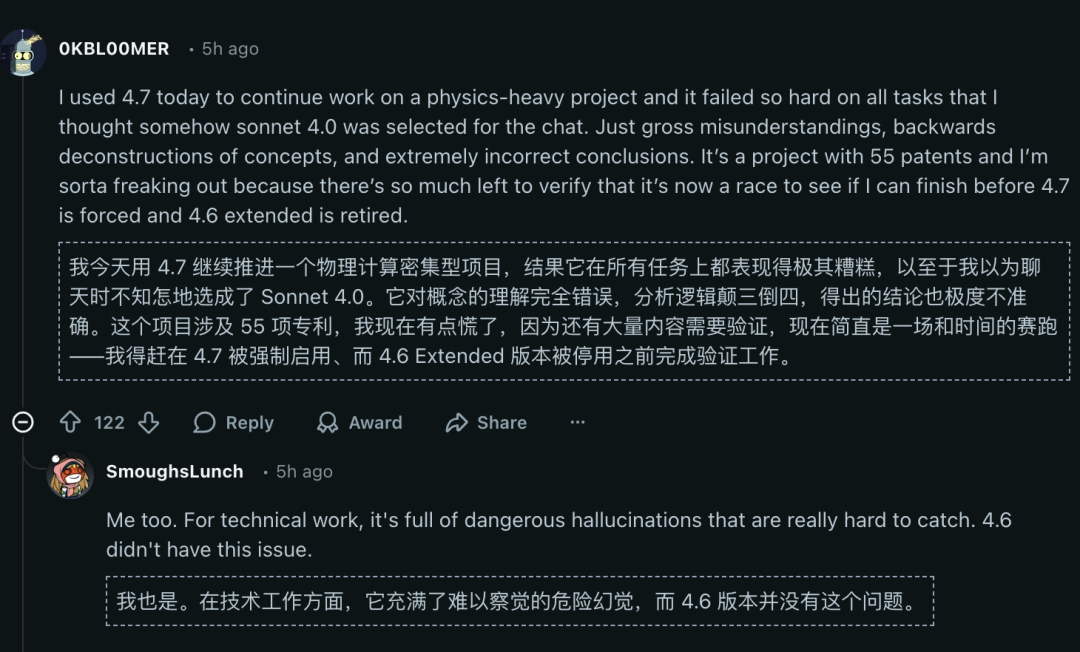
Task: Click the Award ribbon icon
Action: 327,423
